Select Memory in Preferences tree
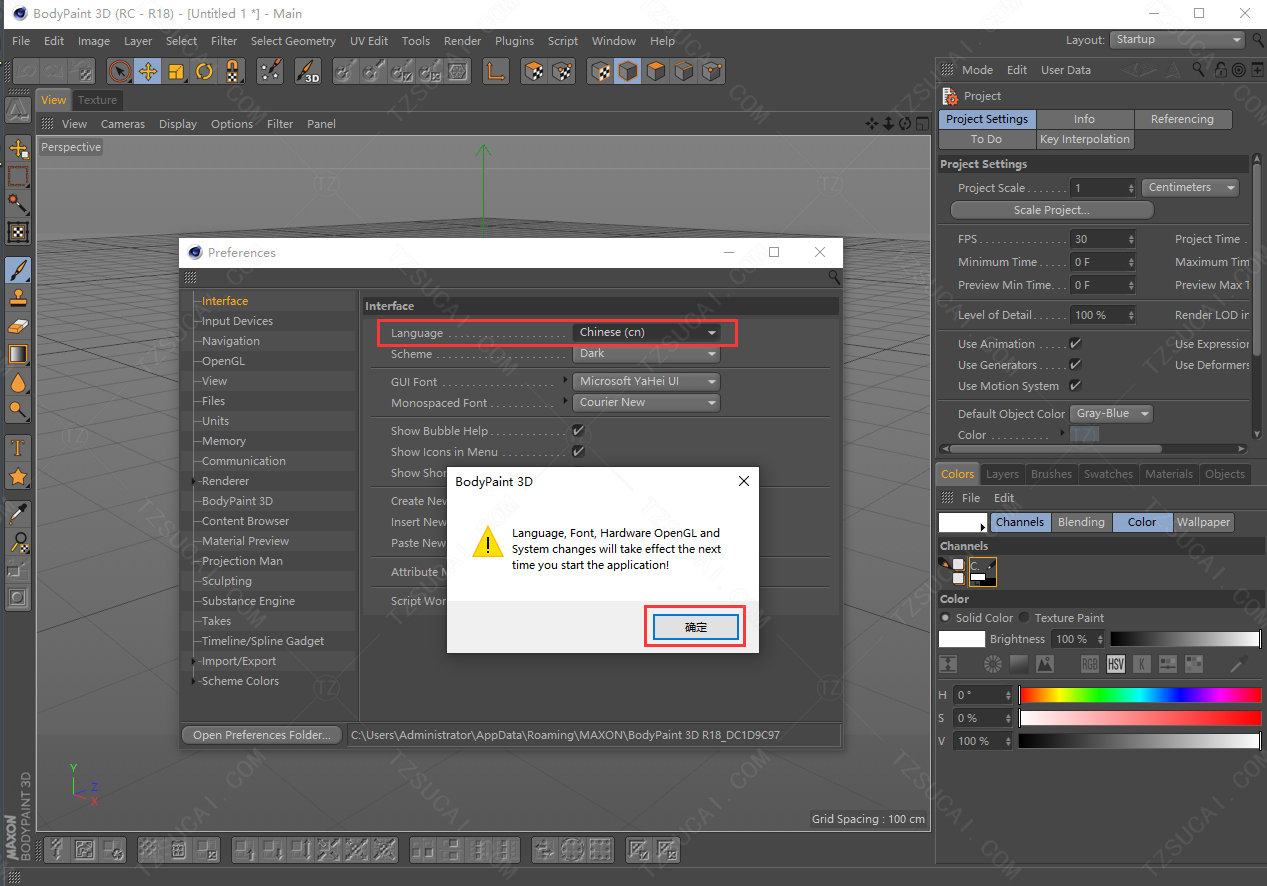 click(x=224, y=441)
